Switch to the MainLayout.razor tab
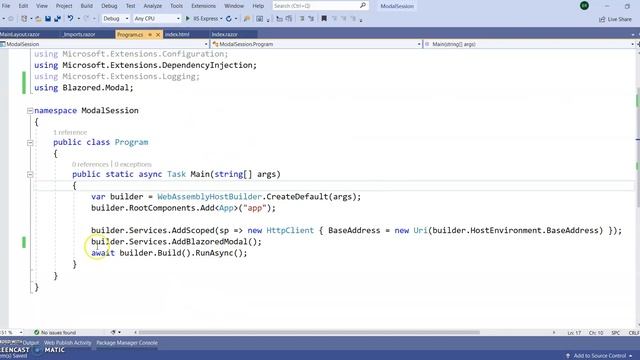 click(20, 35)
